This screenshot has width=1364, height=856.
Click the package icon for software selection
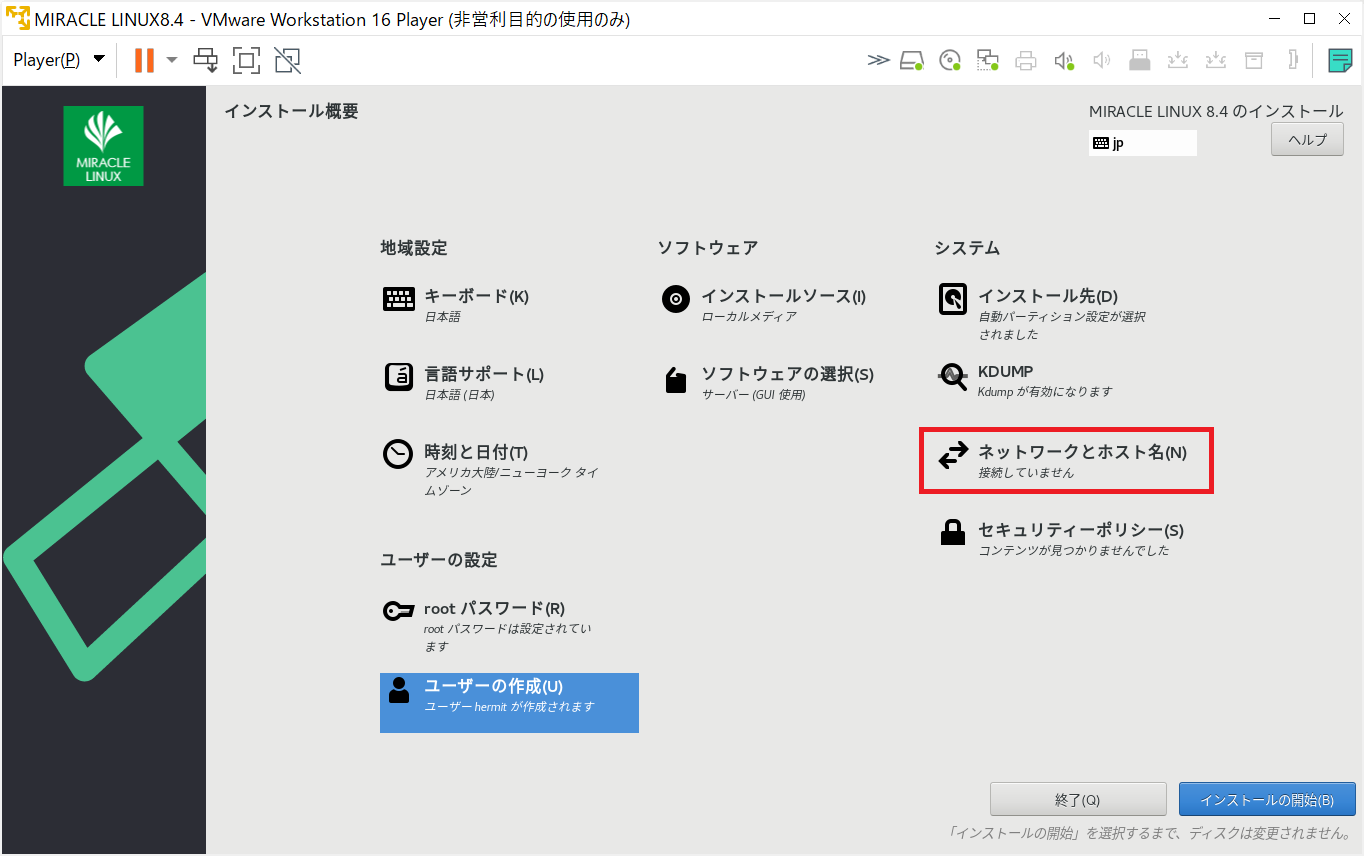pyautogui.click(x=676, y=380)
